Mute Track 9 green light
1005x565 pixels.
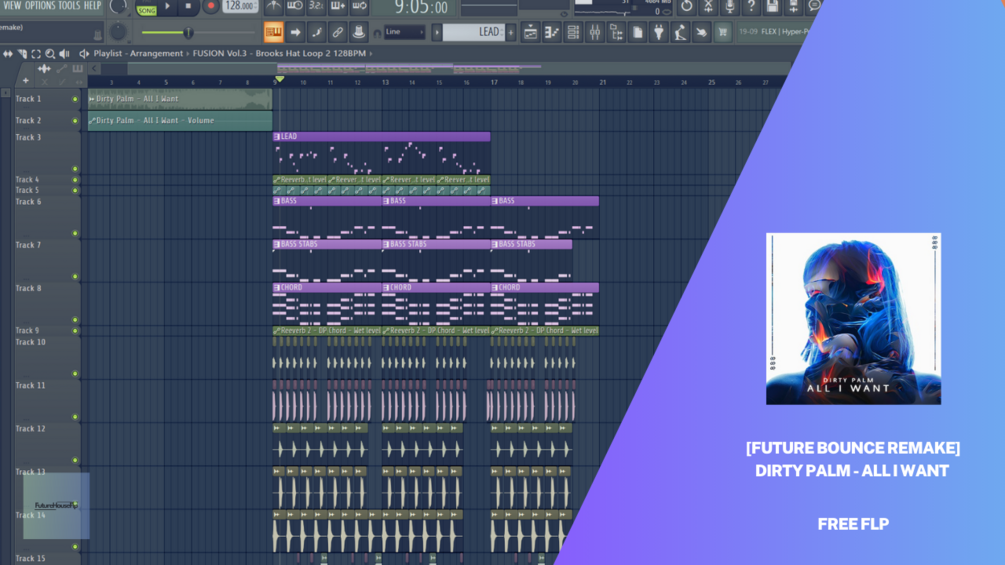point(75,331)
